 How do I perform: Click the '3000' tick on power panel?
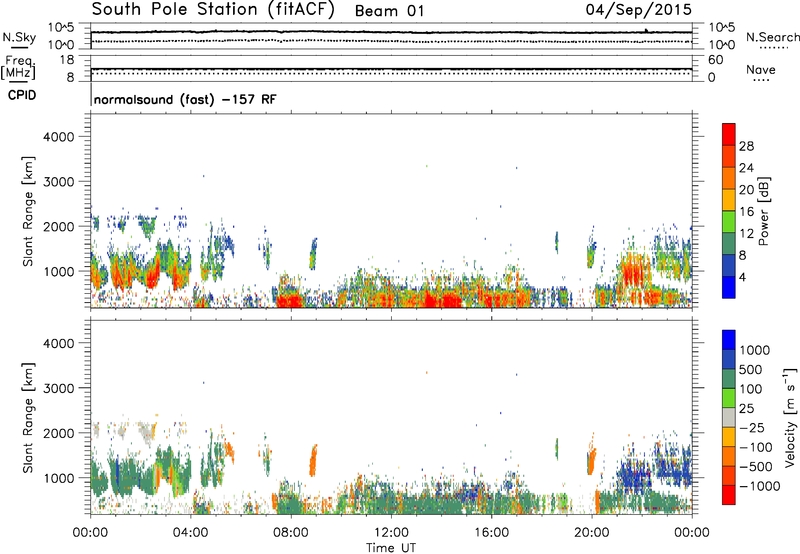[59, 182]
